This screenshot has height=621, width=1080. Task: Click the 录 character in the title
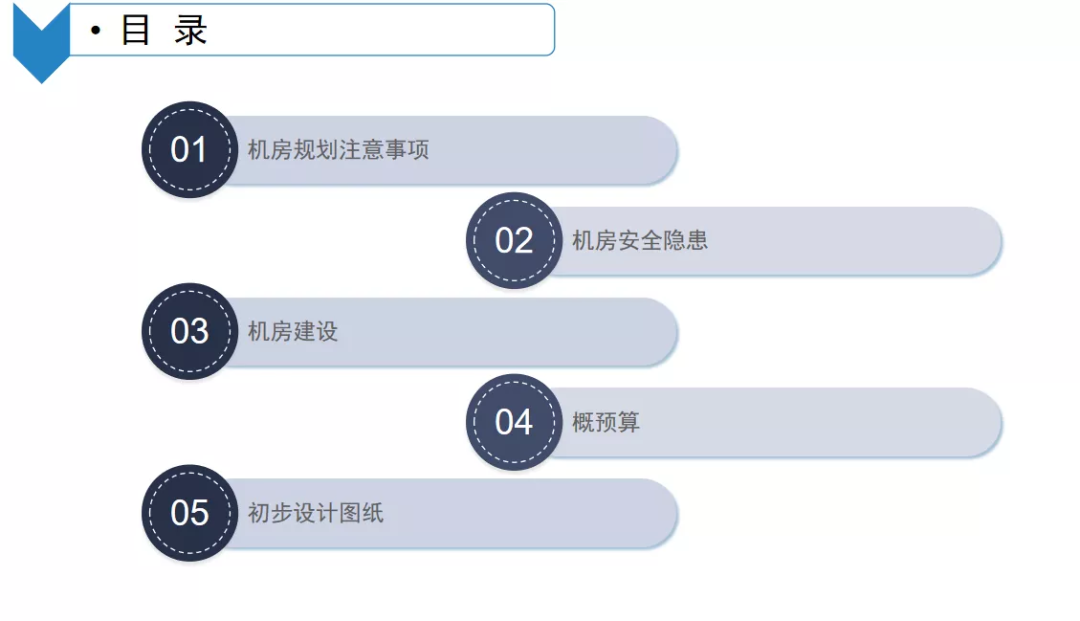(191, 30)
